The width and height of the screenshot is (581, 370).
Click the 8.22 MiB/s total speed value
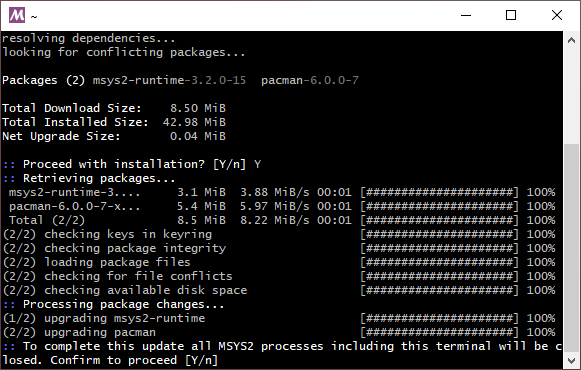click(x=275, y=220)
